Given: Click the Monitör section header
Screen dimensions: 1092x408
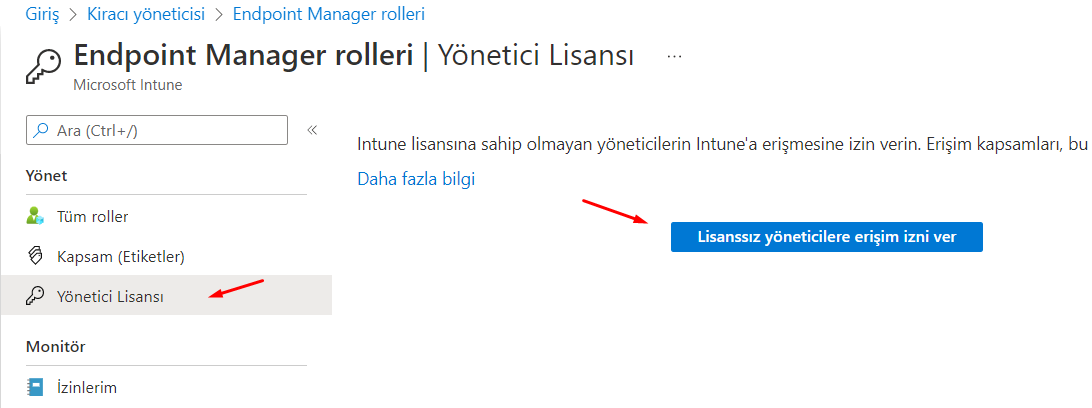Looking at the screenshot, I should [x=55, y=346].
